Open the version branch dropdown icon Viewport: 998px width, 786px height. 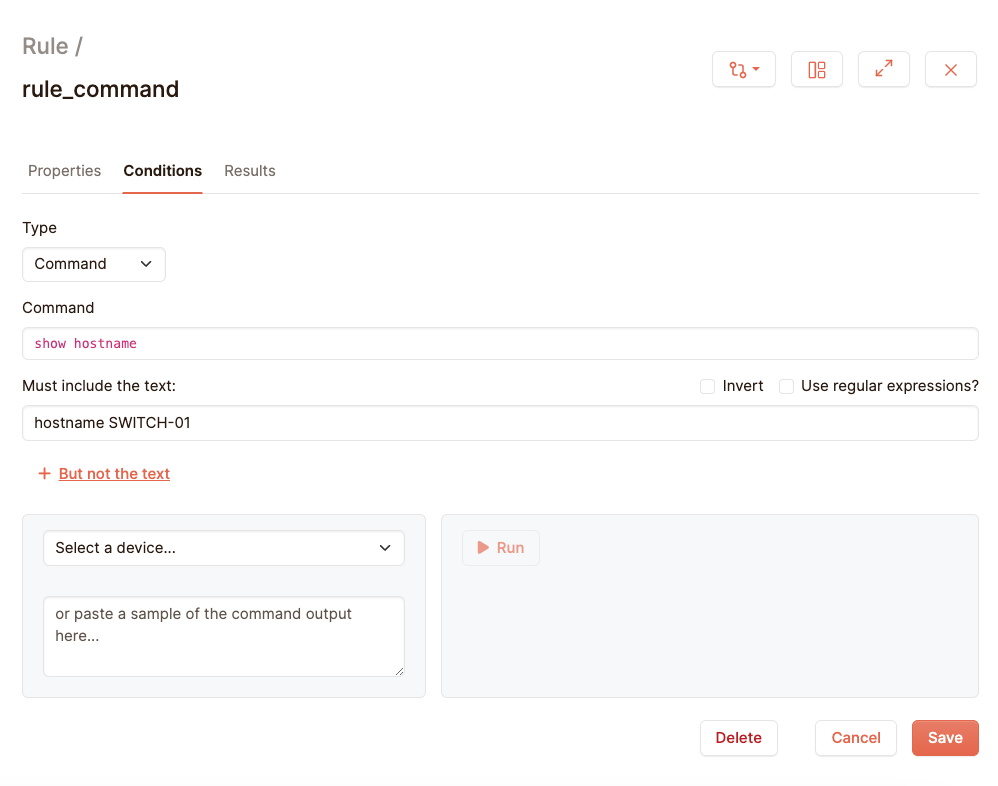pos(743,70)
